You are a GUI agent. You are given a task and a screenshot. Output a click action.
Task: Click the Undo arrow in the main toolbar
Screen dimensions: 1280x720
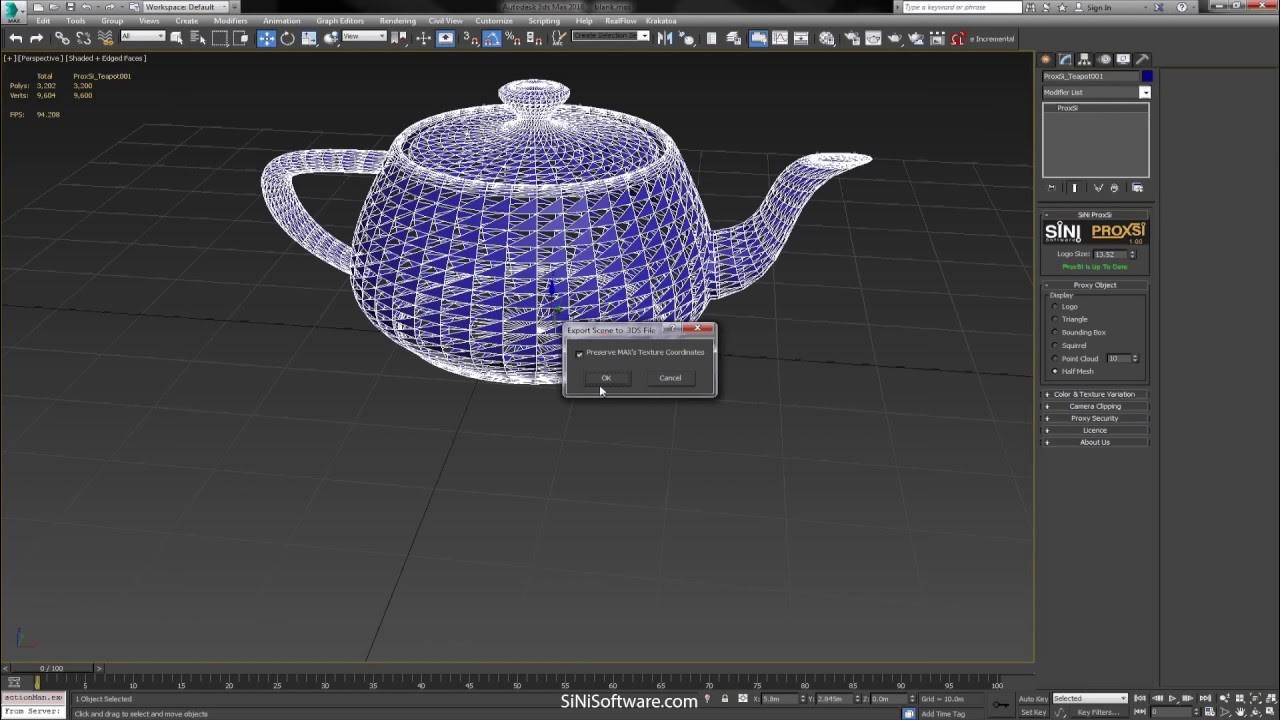pos(16,38)
